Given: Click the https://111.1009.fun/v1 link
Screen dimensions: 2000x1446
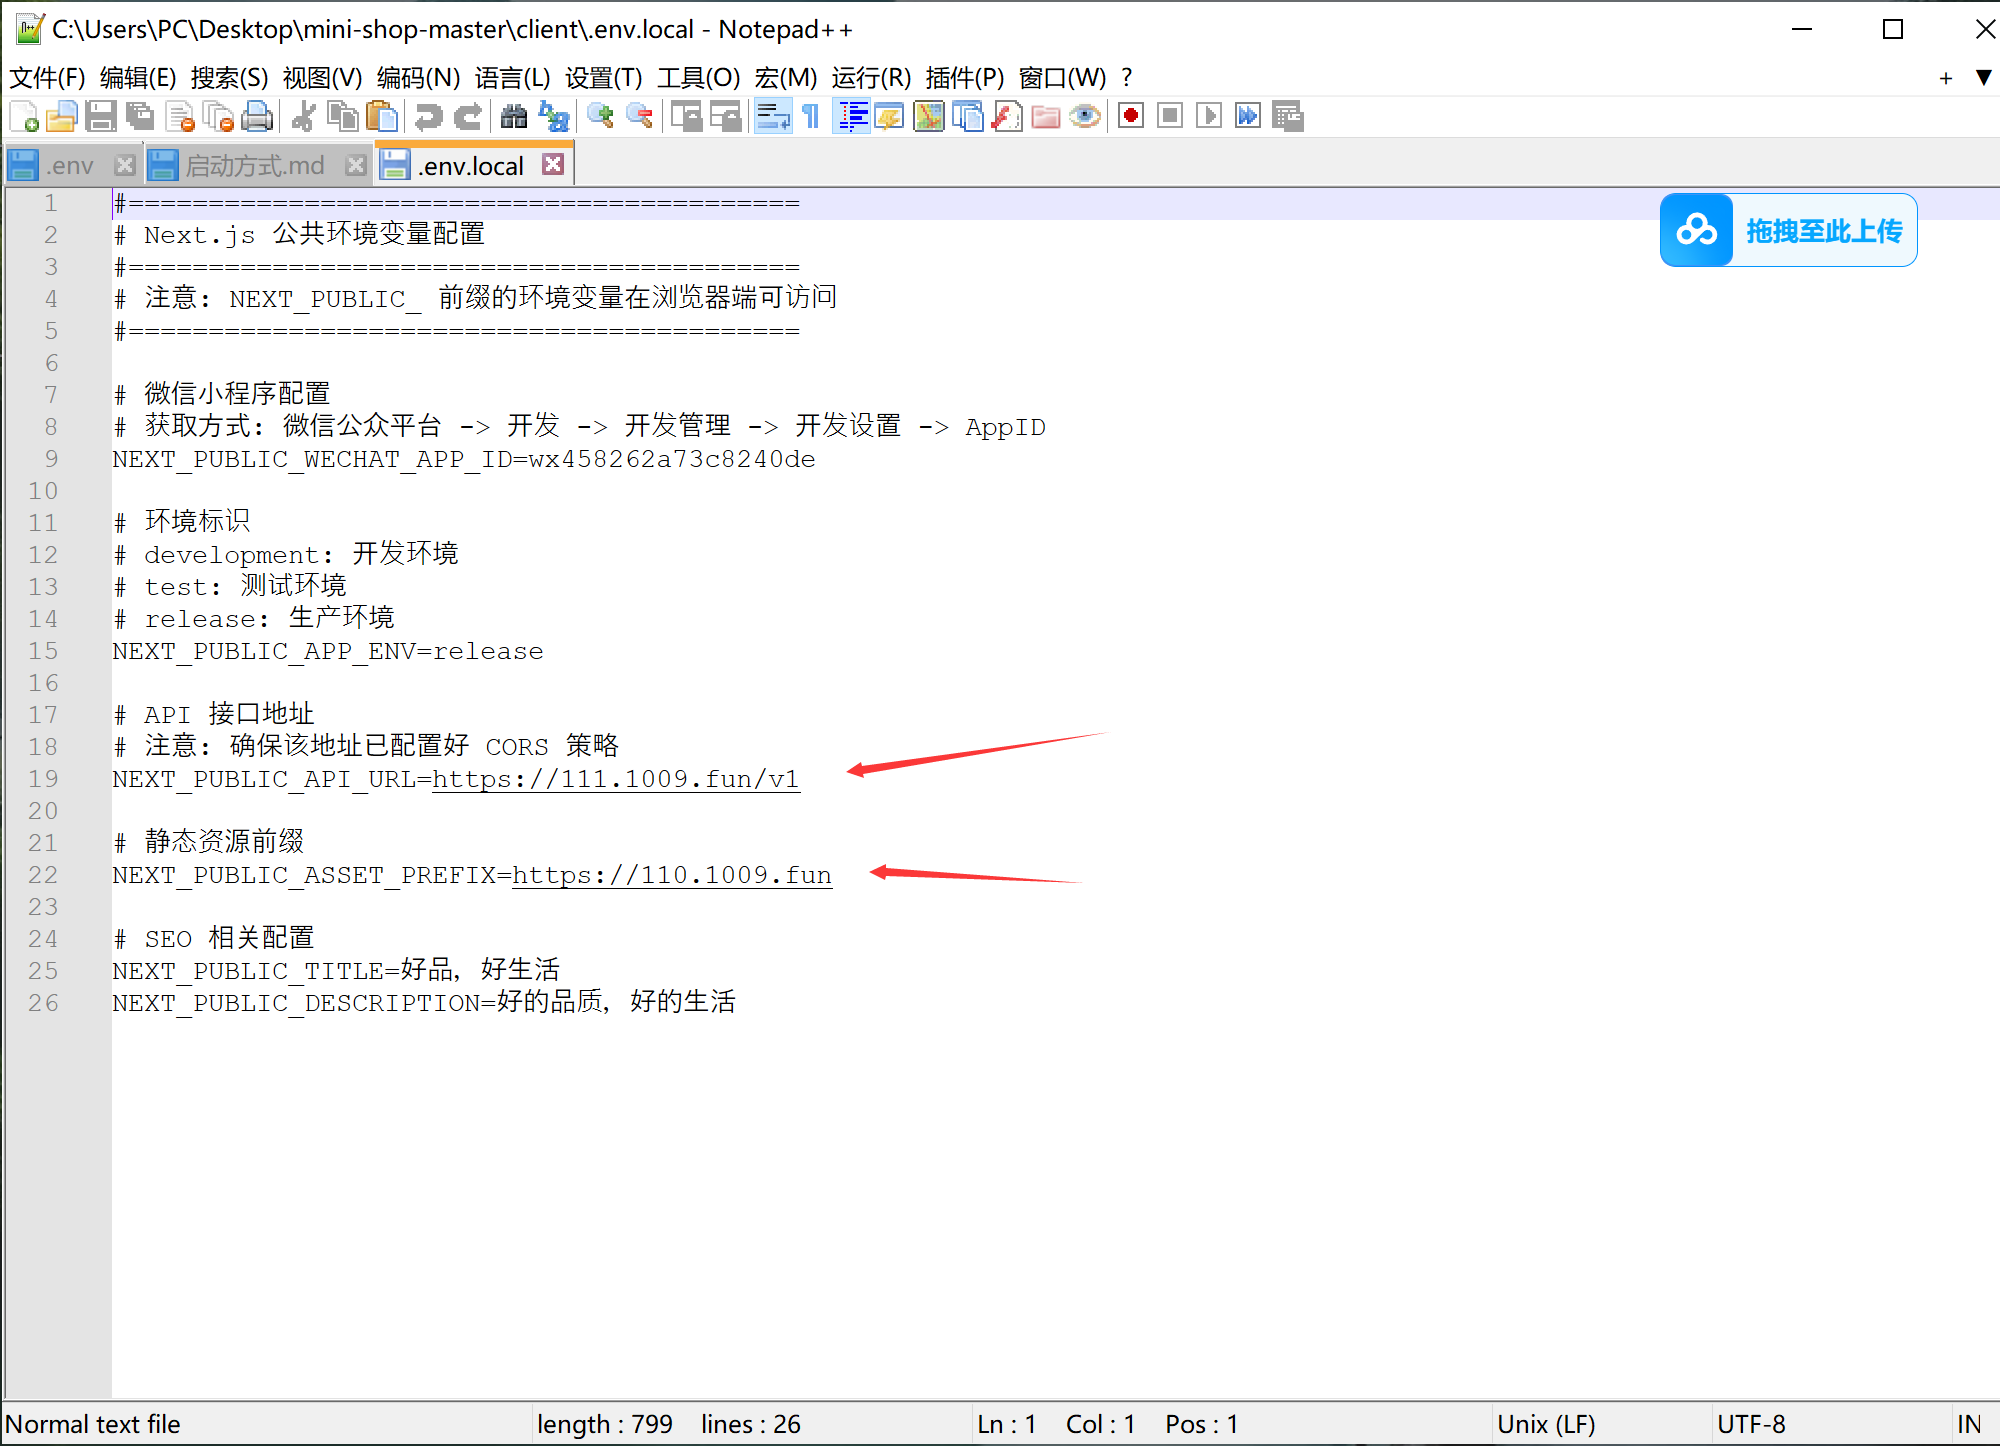Looking at the screenshot, I should click(615, 779).
